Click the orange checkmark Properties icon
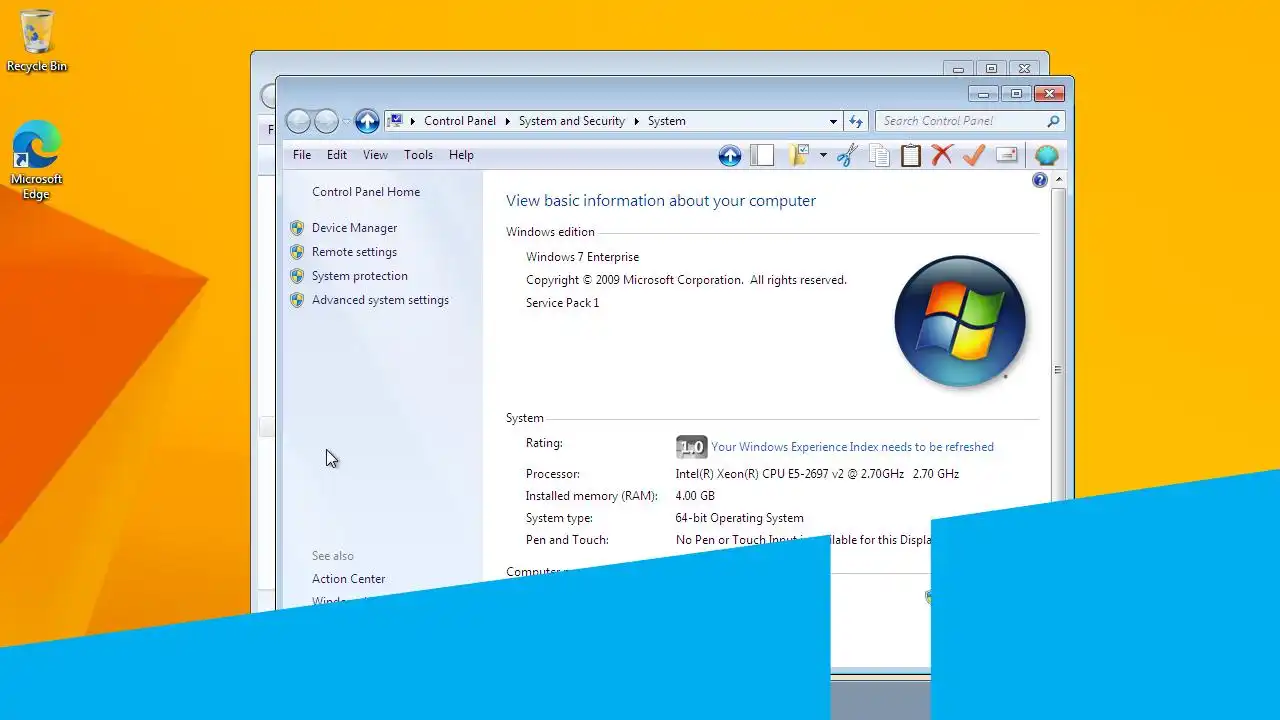The width and height of the screenshot is (1280, 720). pyautogui.click(x=974, y=155)
